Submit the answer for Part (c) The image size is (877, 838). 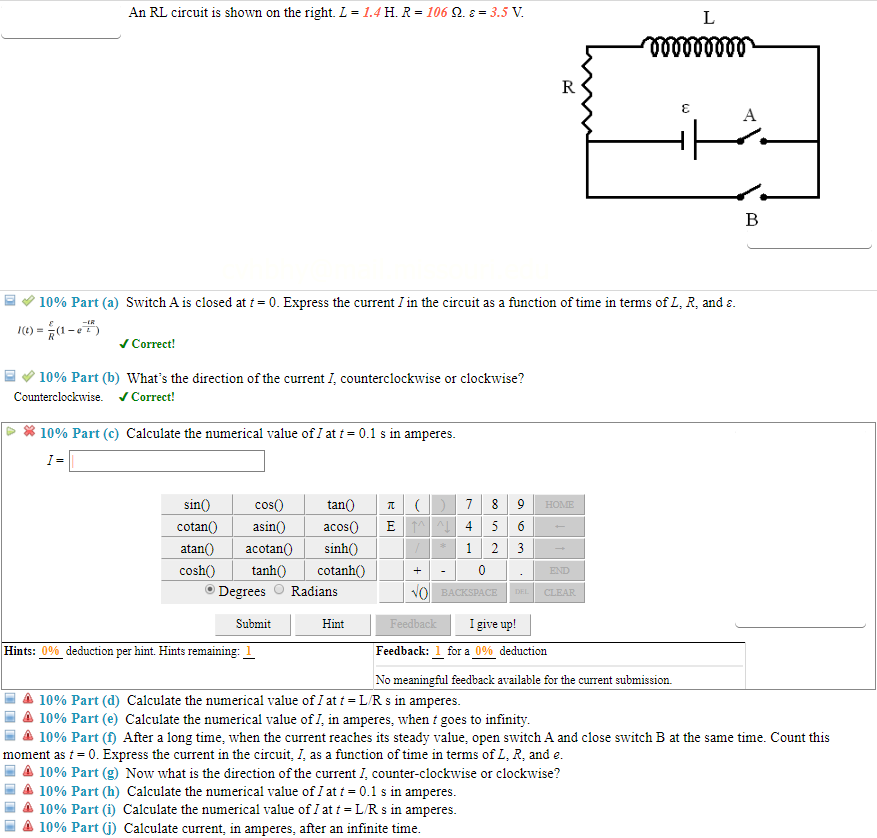point(253,624)
